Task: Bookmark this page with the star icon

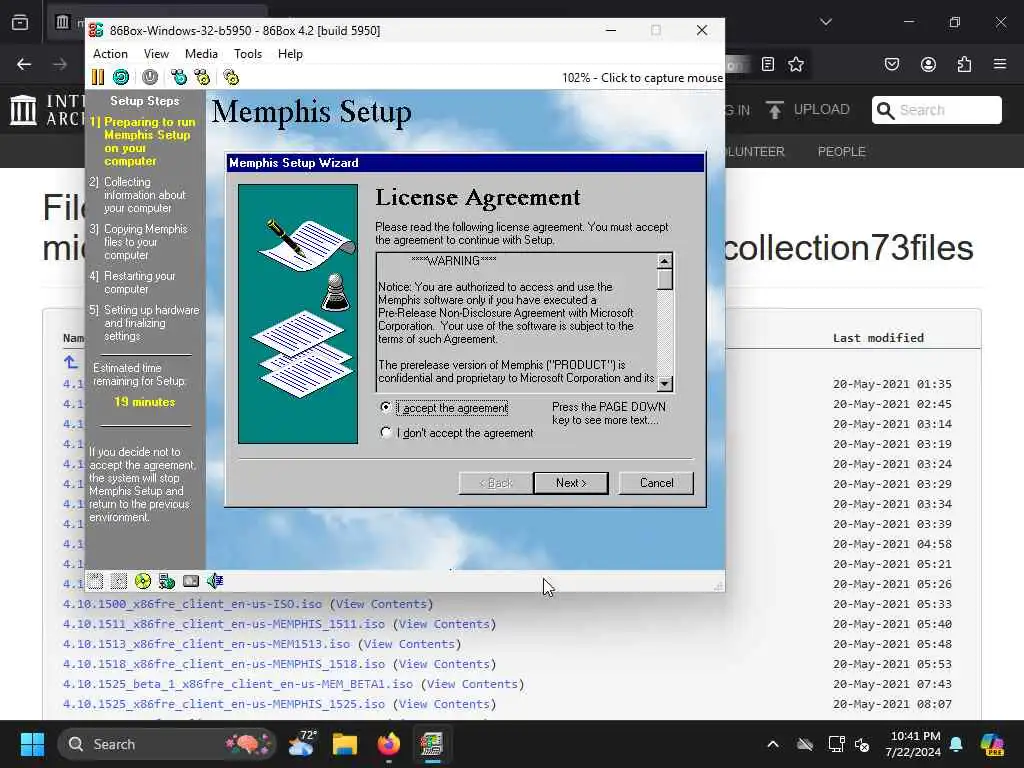Action: click(x=796, y=64)
